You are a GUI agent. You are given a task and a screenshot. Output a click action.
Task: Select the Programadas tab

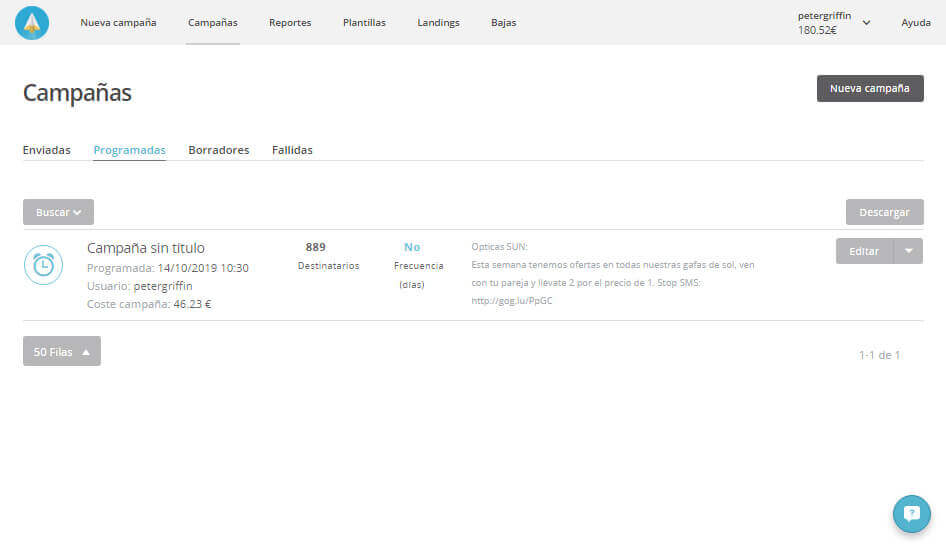[129, 150]
